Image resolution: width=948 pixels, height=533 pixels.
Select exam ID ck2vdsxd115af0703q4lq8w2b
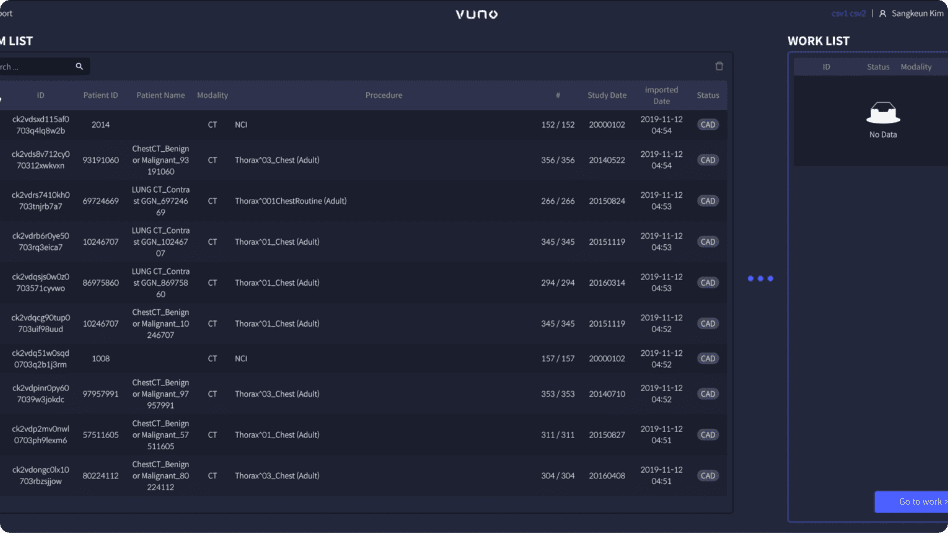click(41, 125)
